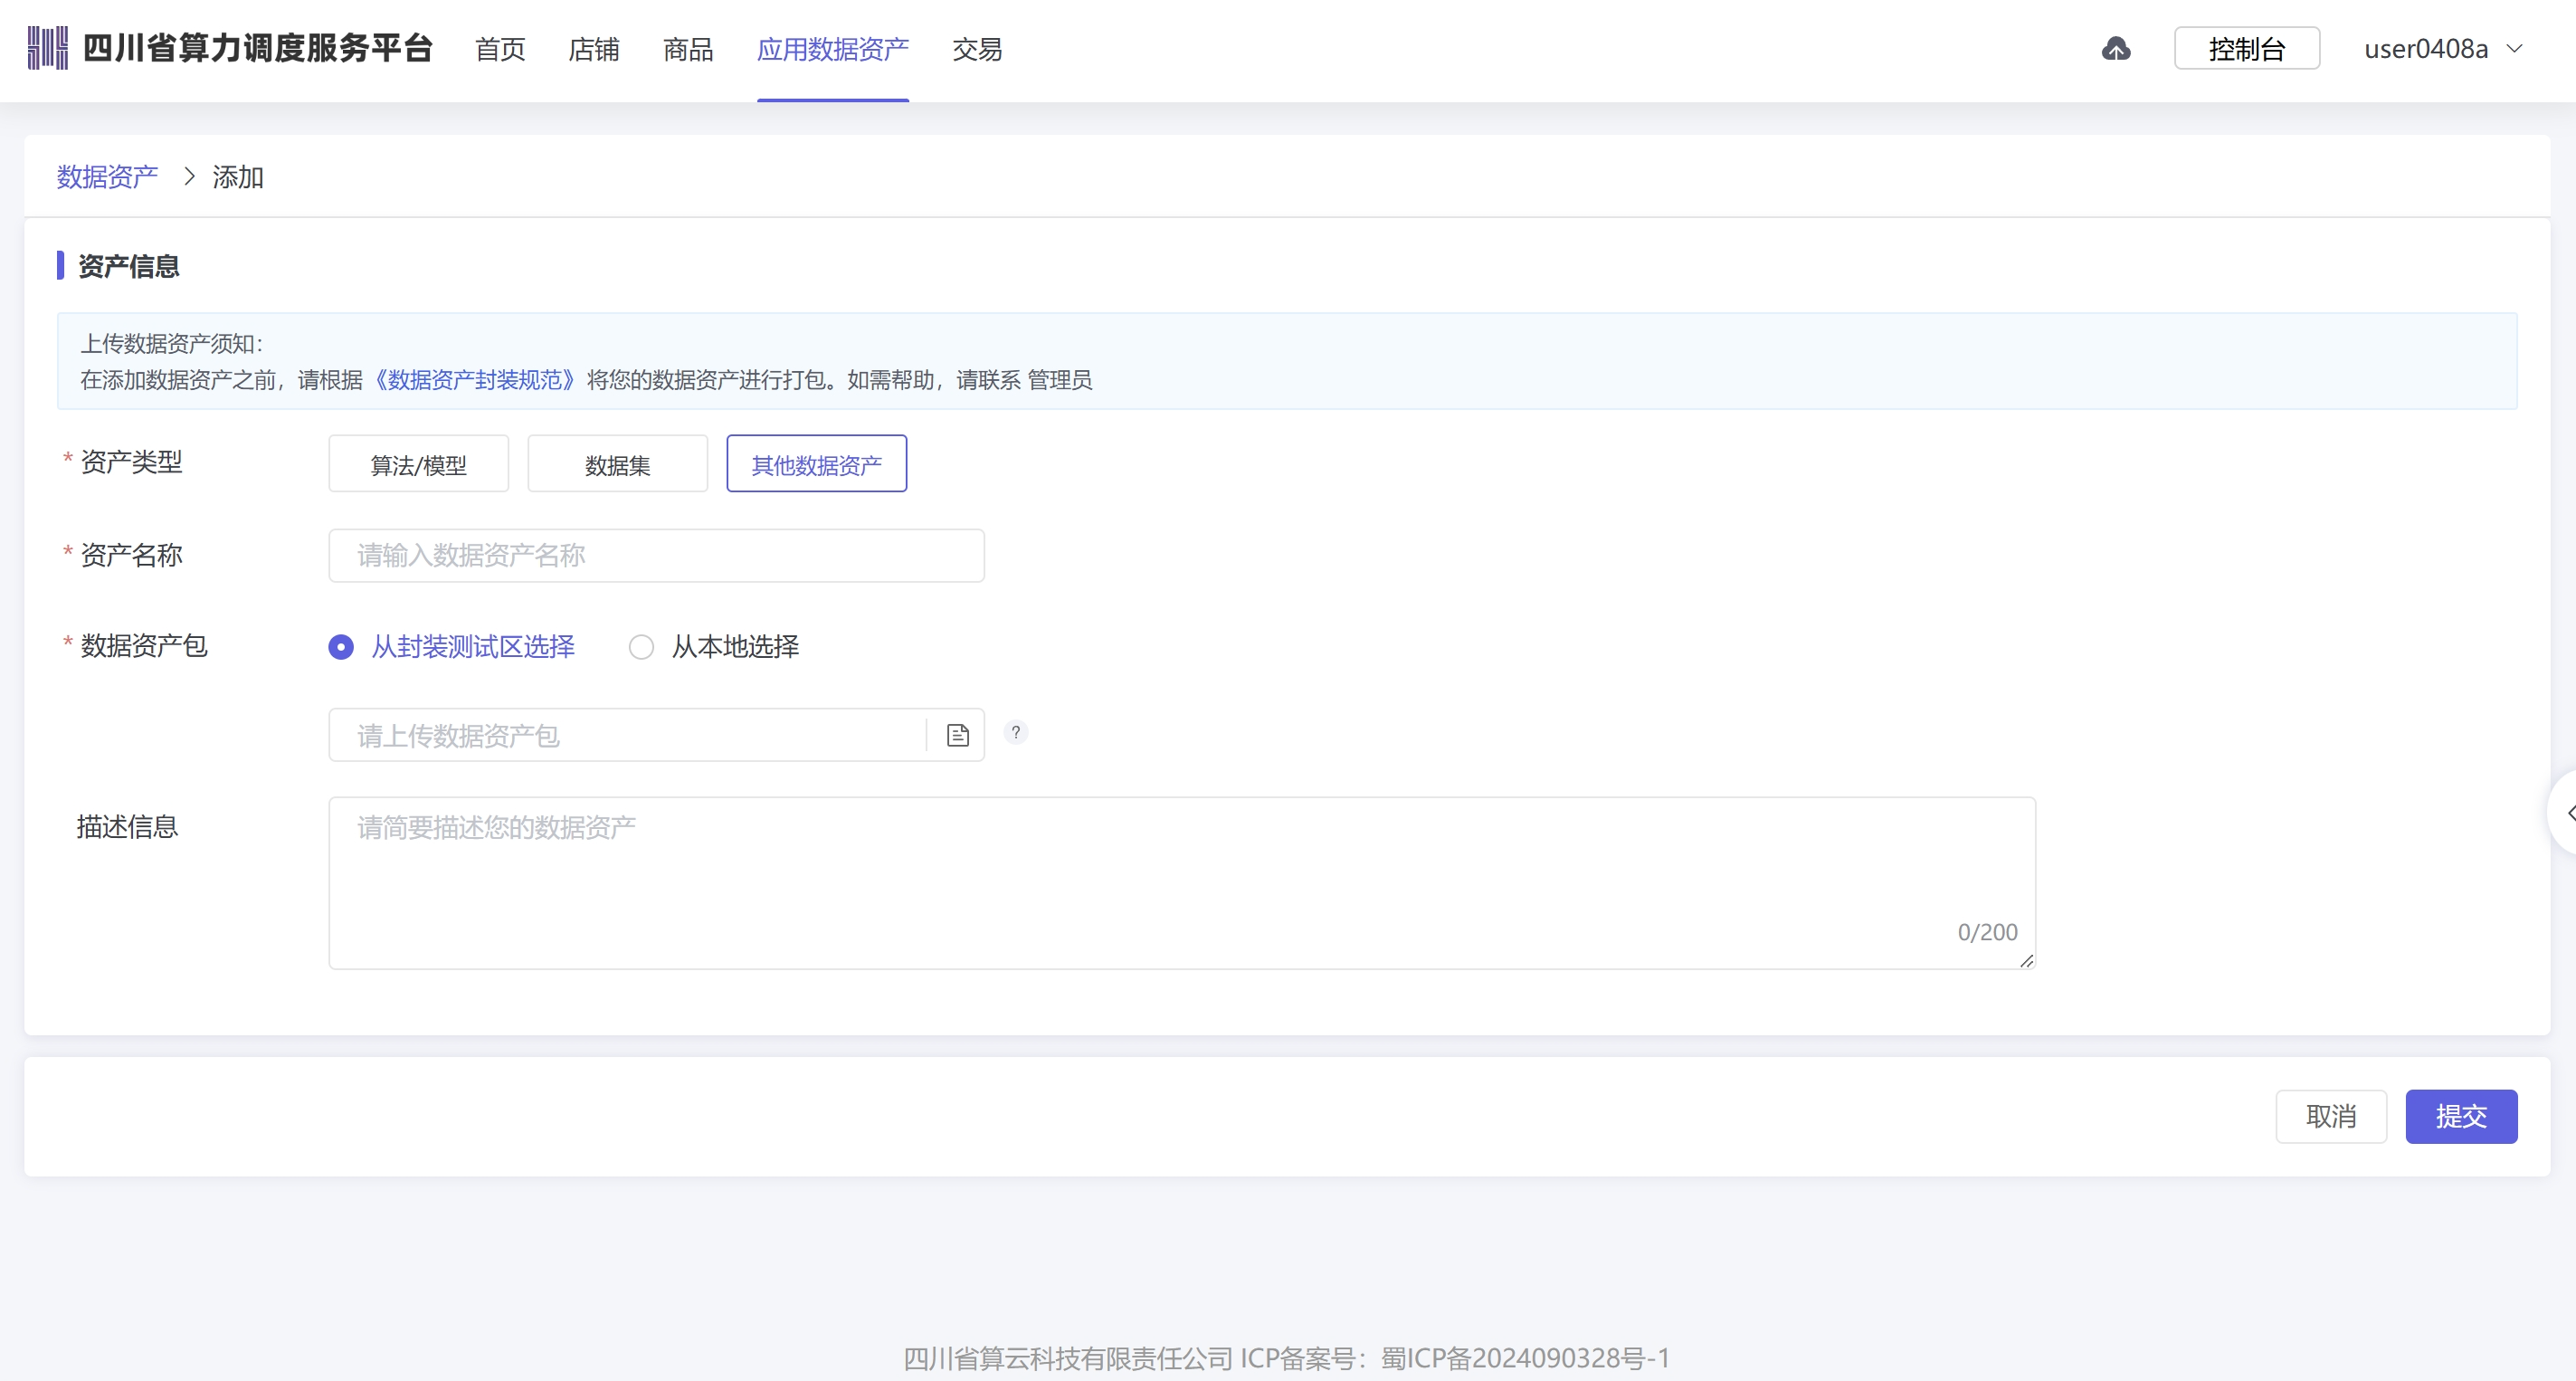Focus the 描述信息 textarea

pos(1182,882)
